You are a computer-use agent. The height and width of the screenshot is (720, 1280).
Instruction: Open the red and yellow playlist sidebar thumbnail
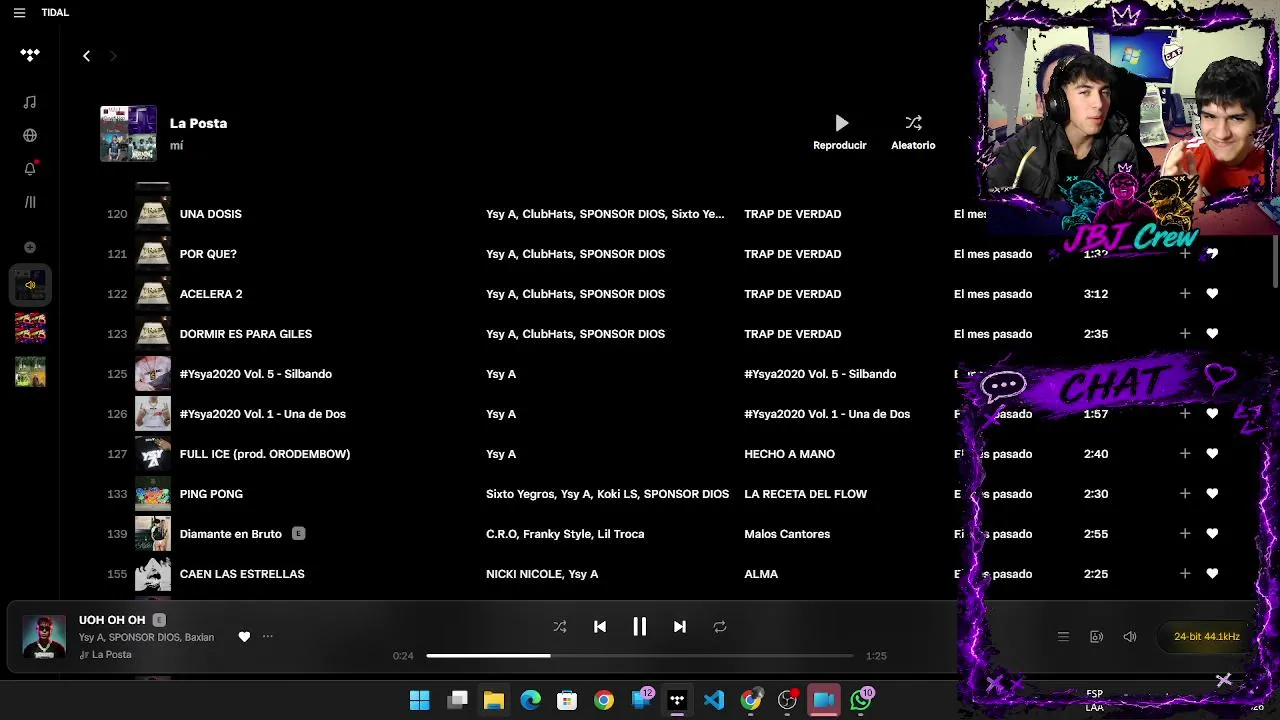click(x=30, y=328)
